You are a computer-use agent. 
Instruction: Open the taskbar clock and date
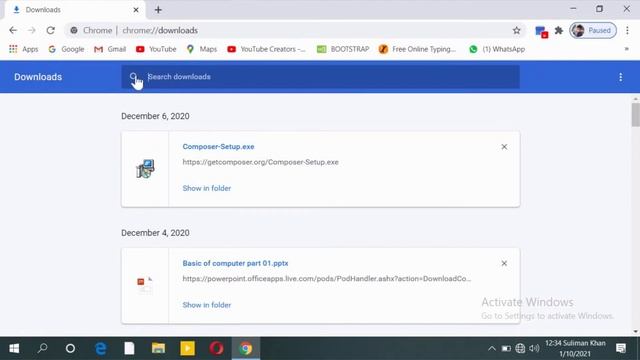pyautogui.click(x=575, y=348)
